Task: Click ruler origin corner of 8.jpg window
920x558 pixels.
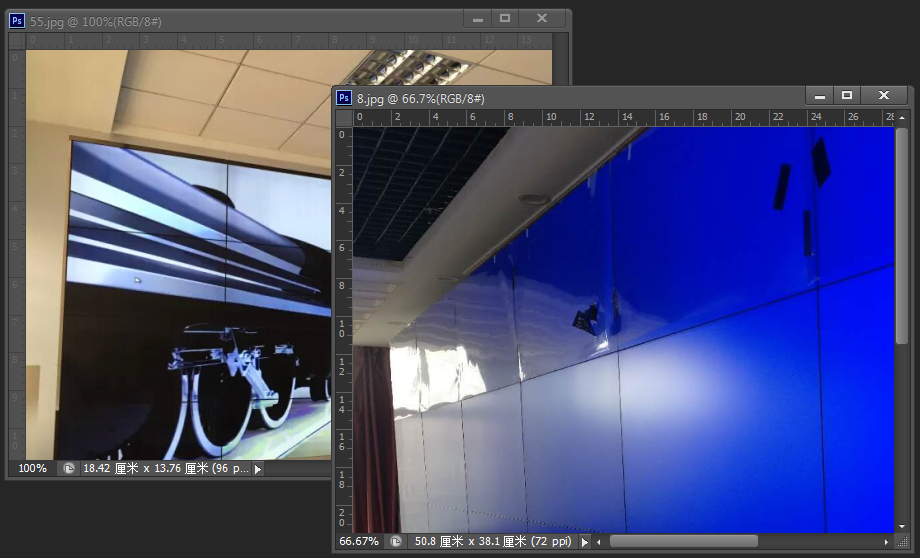Action: click(344, 118)
